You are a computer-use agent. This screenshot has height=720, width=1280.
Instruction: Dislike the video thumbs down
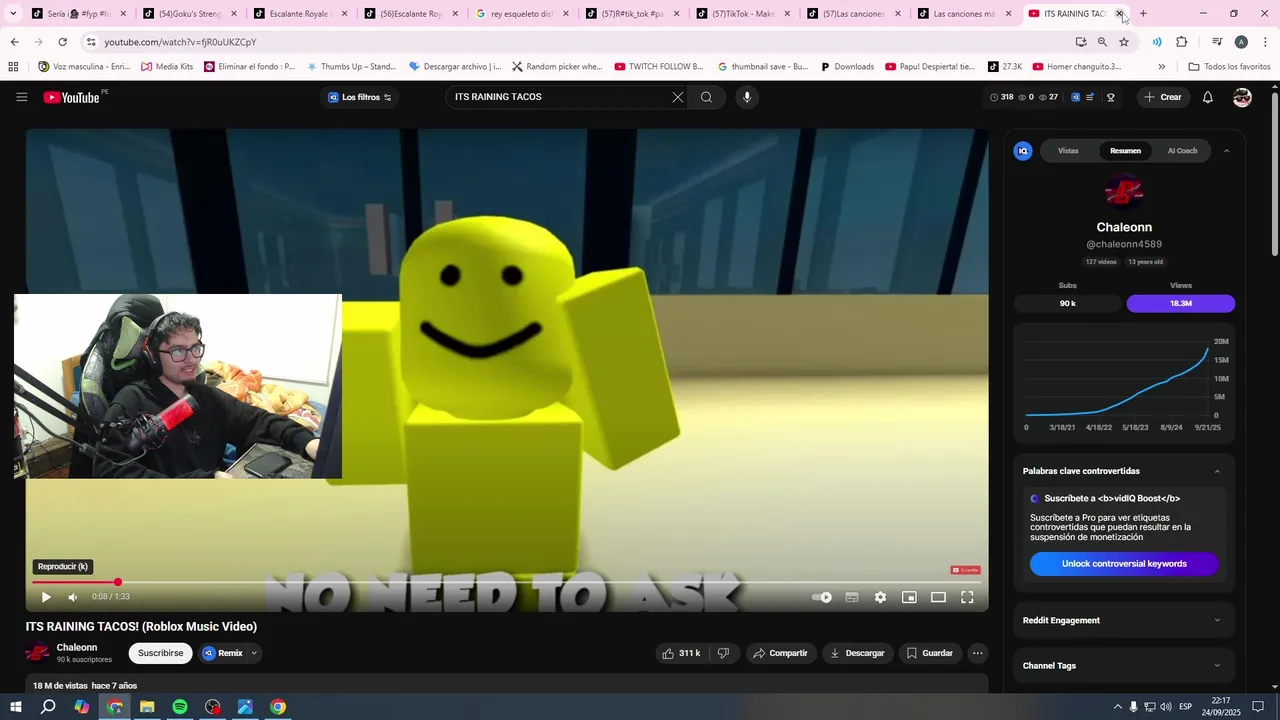click(723, 653)
